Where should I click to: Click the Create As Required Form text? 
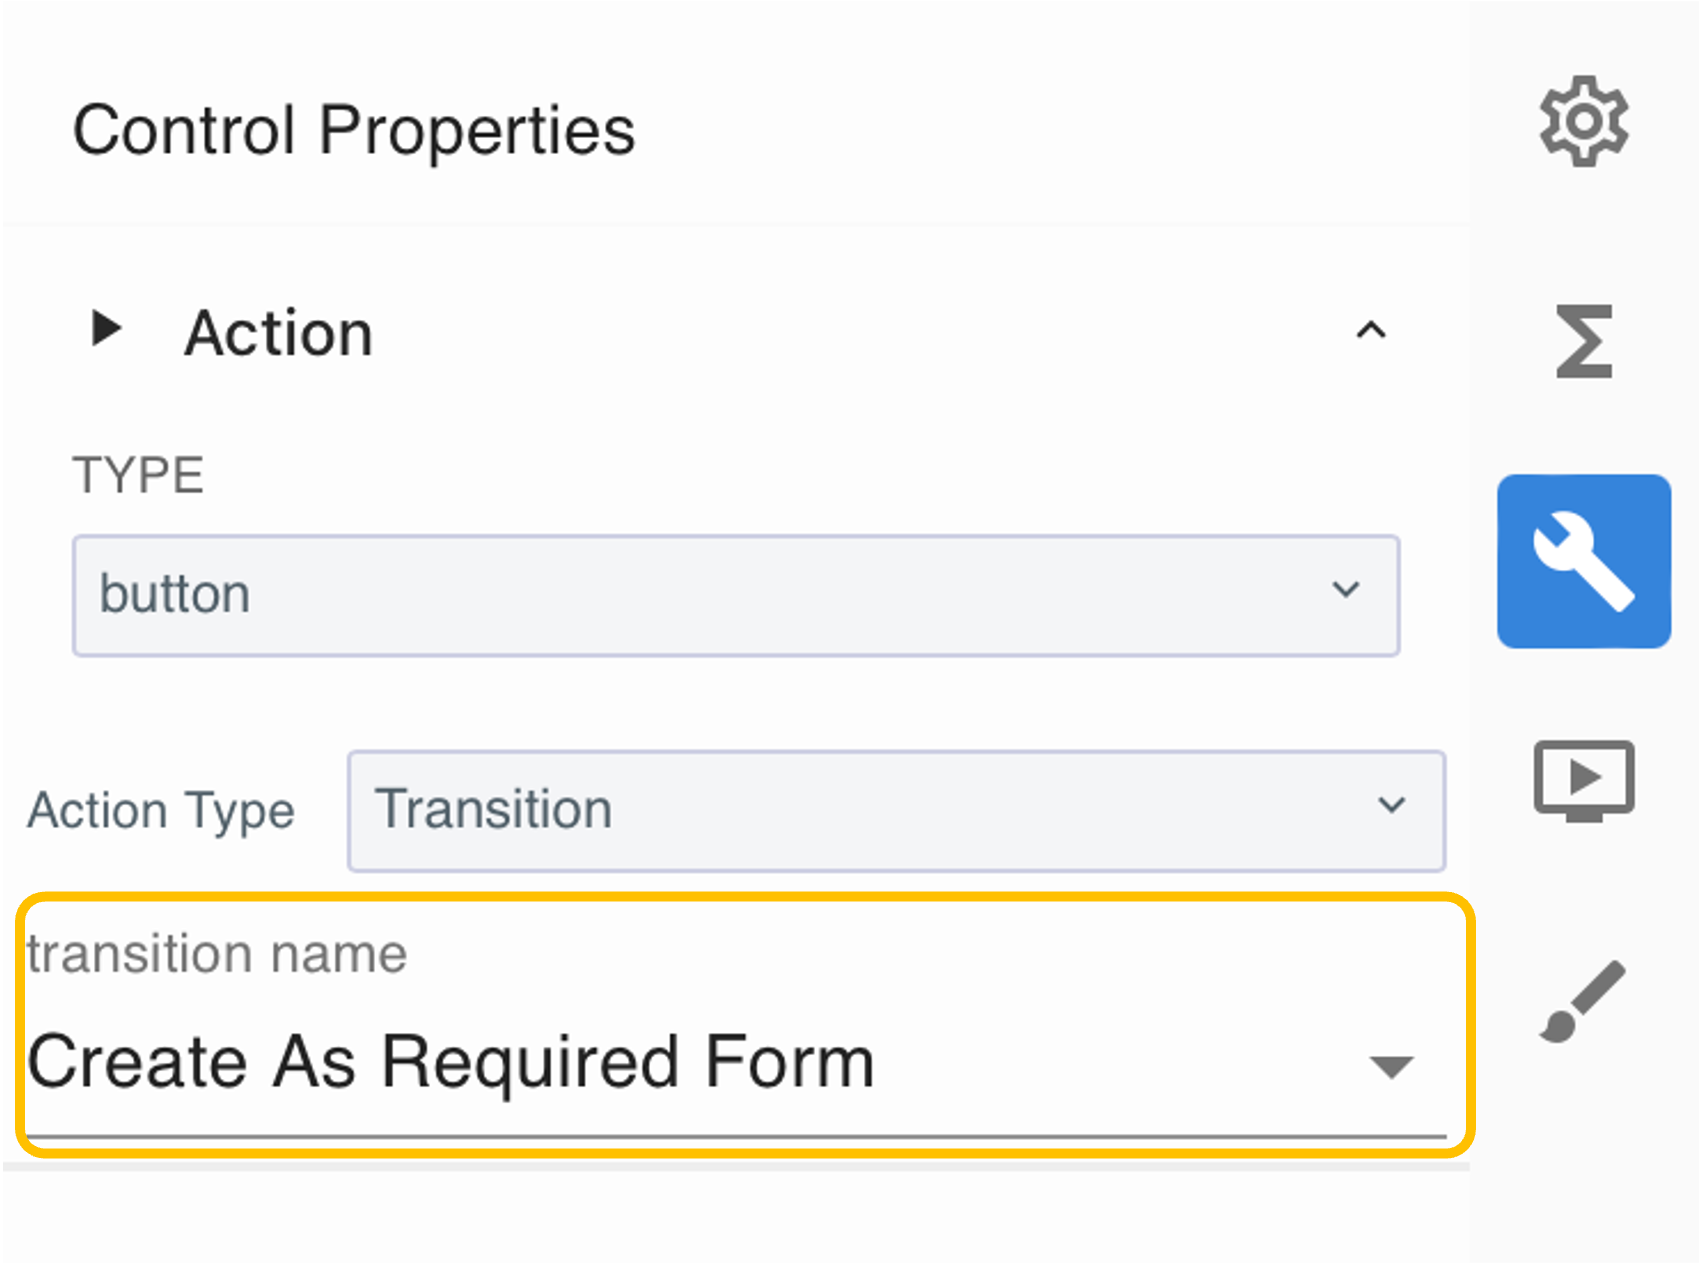click(x=450, y=1062)
